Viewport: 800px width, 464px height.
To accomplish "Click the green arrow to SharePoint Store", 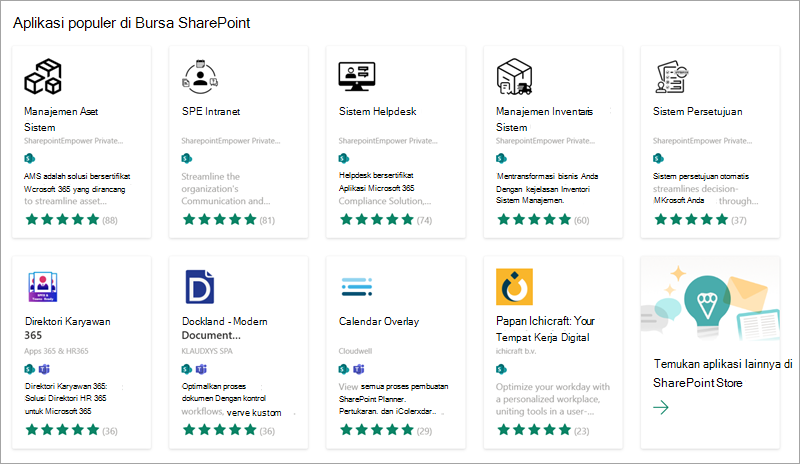I will pyautogui.click(x=661, y=407).
